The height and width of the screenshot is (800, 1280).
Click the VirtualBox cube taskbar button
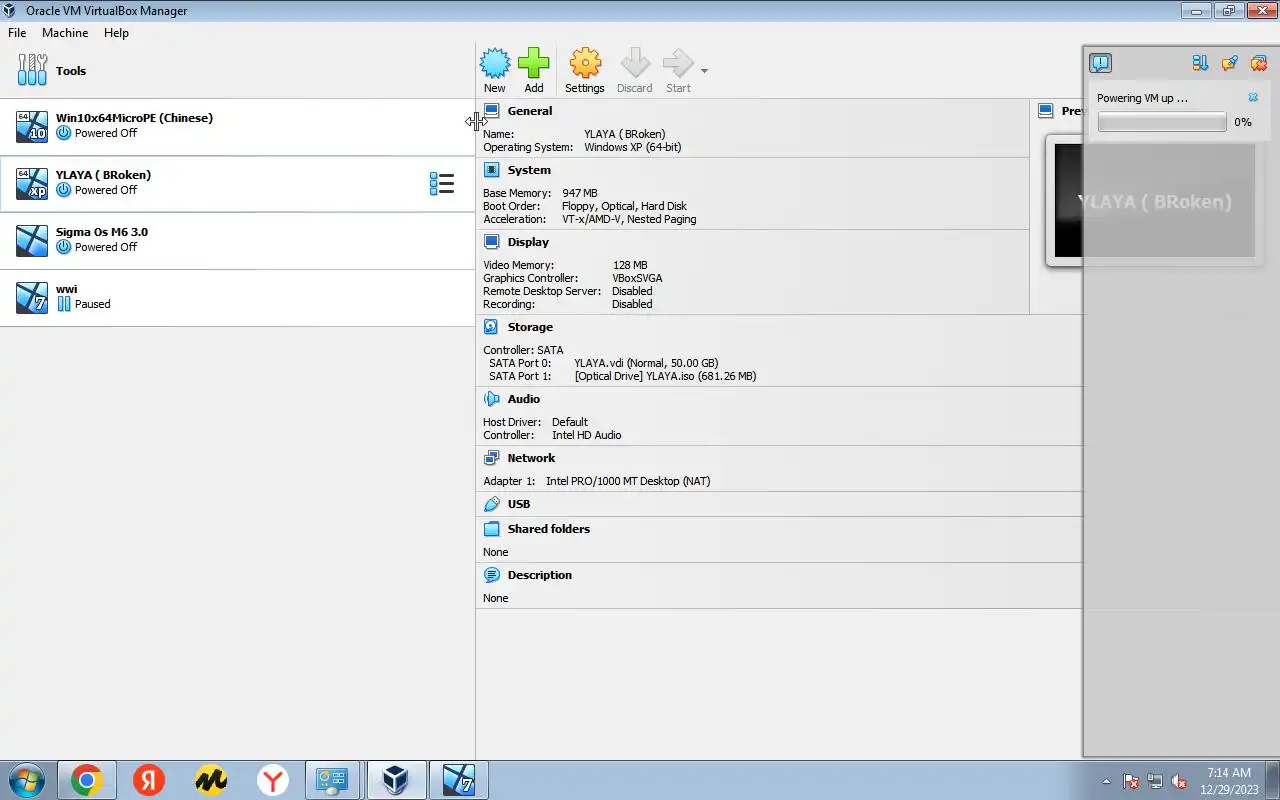(397, 780)
